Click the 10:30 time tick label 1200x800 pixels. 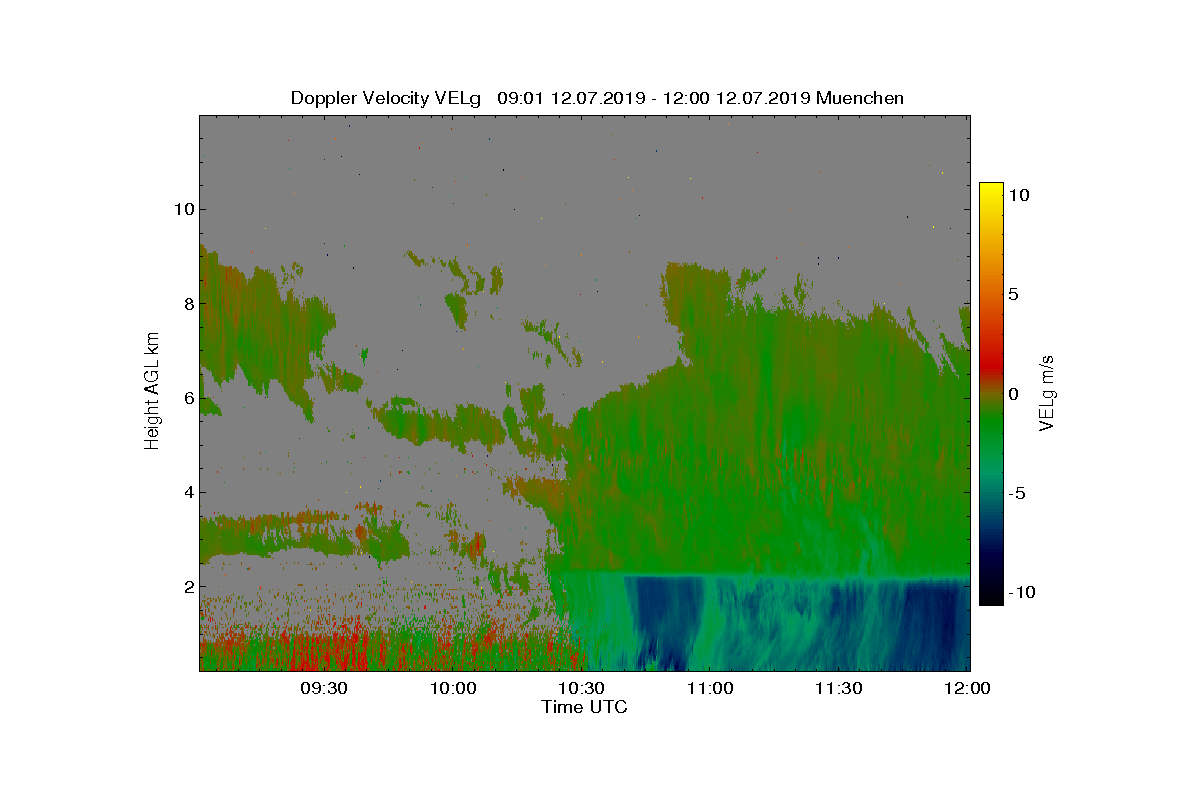point(582,688)
